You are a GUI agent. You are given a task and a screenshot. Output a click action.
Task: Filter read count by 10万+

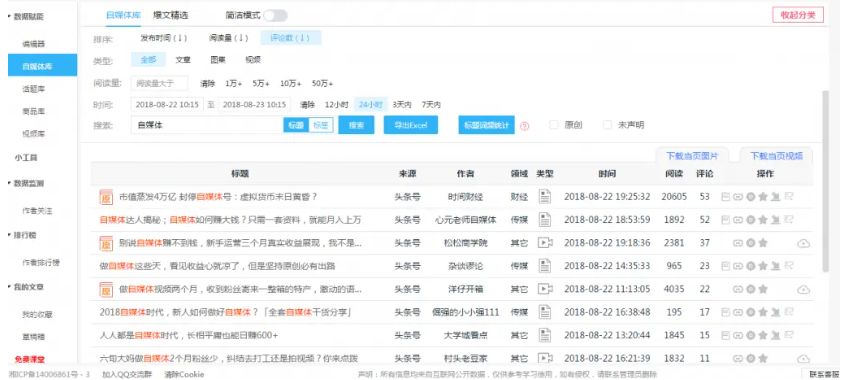[x=291, y=83]
